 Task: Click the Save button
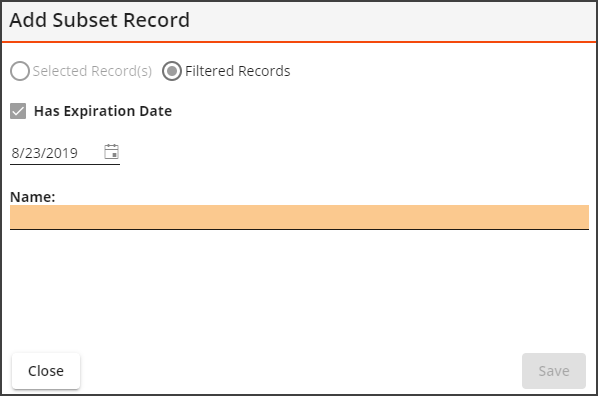(554, 371)
